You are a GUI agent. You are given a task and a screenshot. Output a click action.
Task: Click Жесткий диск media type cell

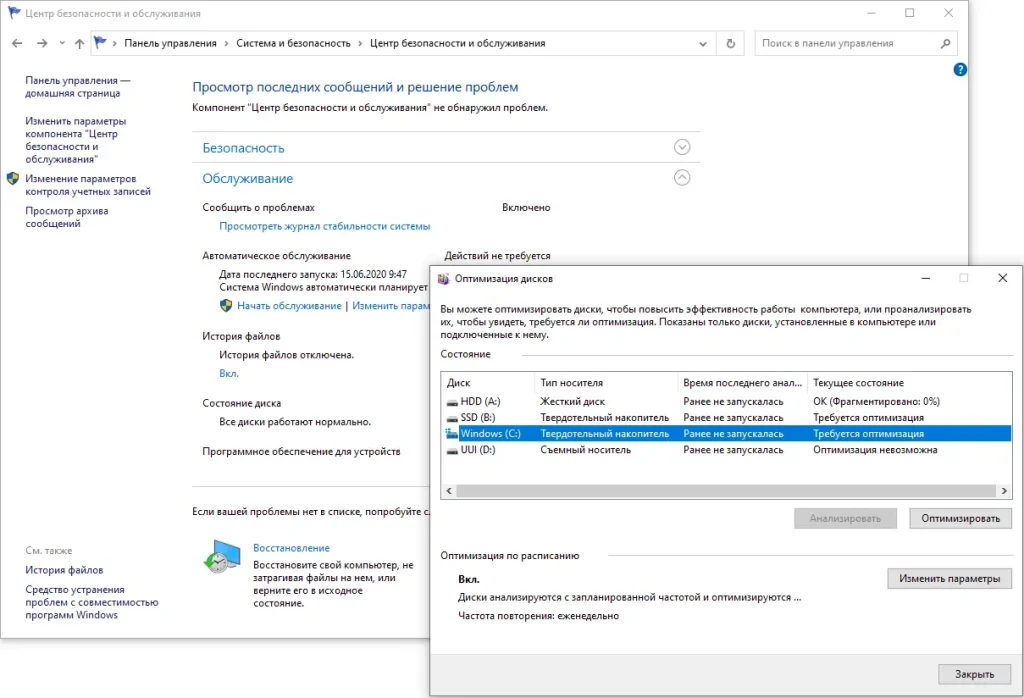(x=573, y=402)
